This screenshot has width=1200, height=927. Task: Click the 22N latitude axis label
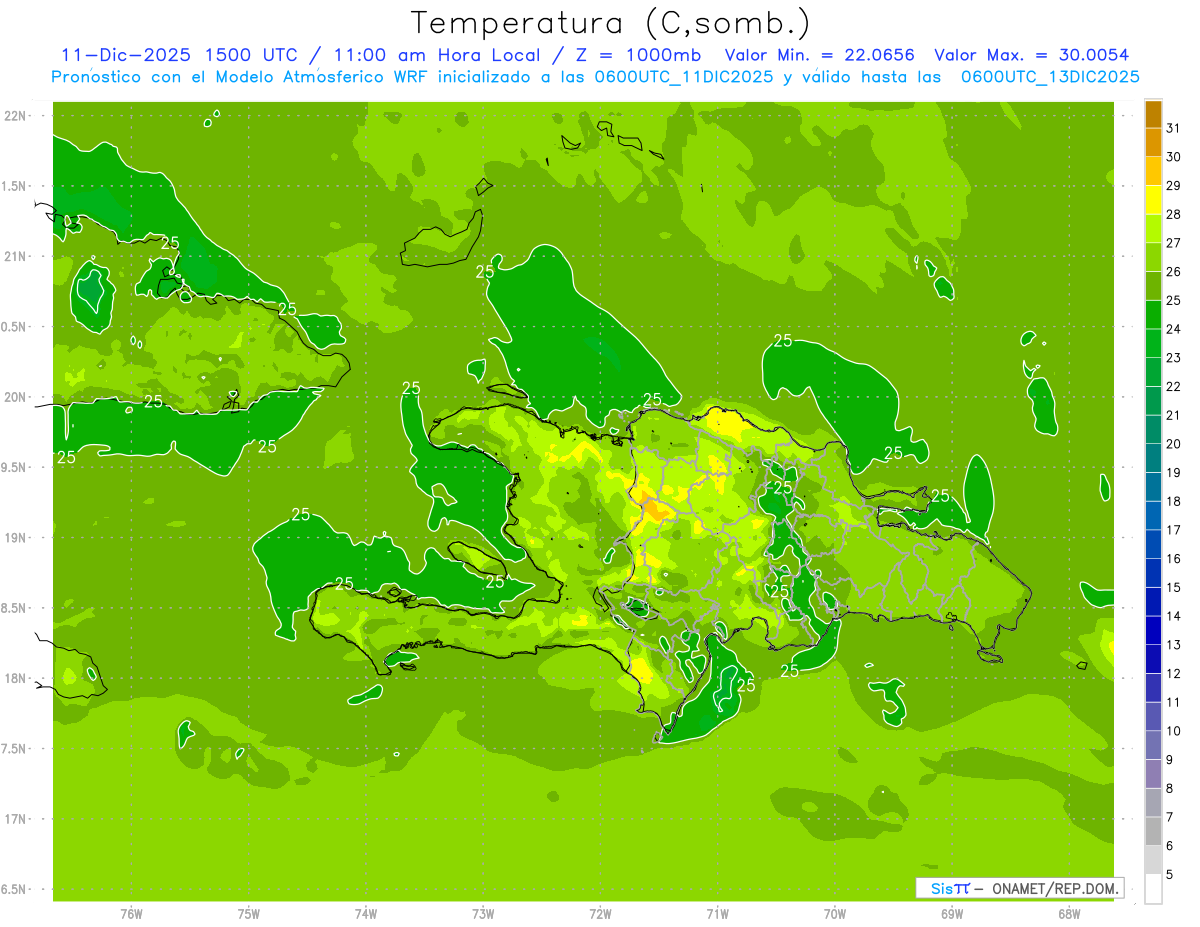15,116
